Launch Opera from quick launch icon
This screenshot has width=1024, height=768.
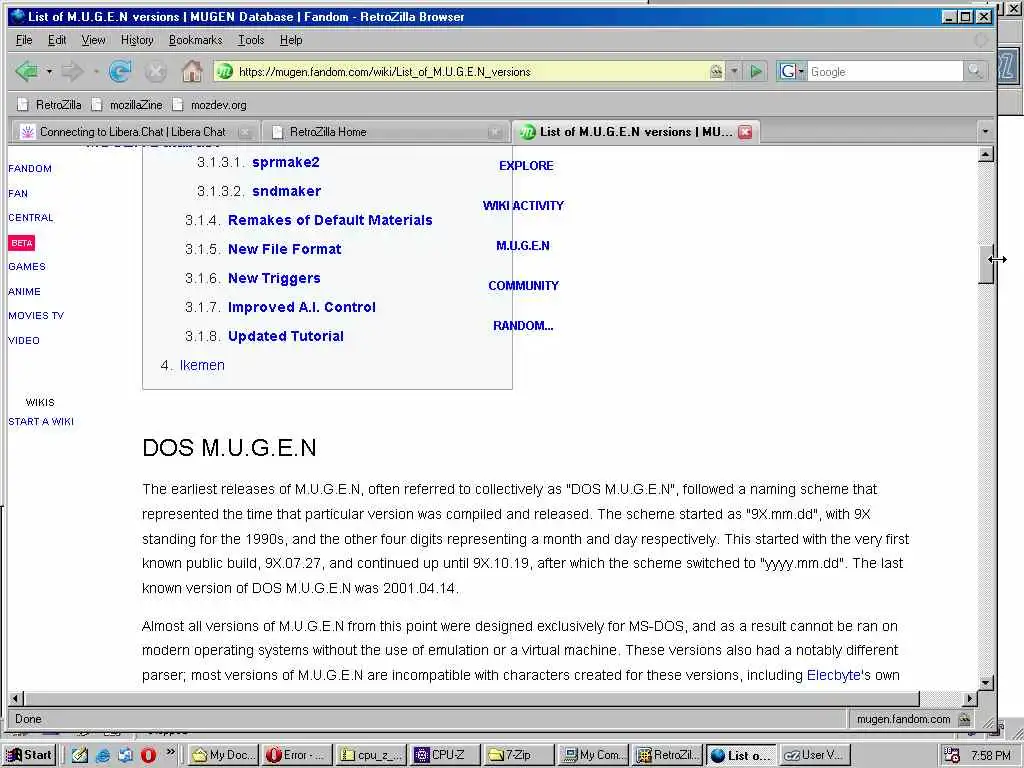(148, 755)
